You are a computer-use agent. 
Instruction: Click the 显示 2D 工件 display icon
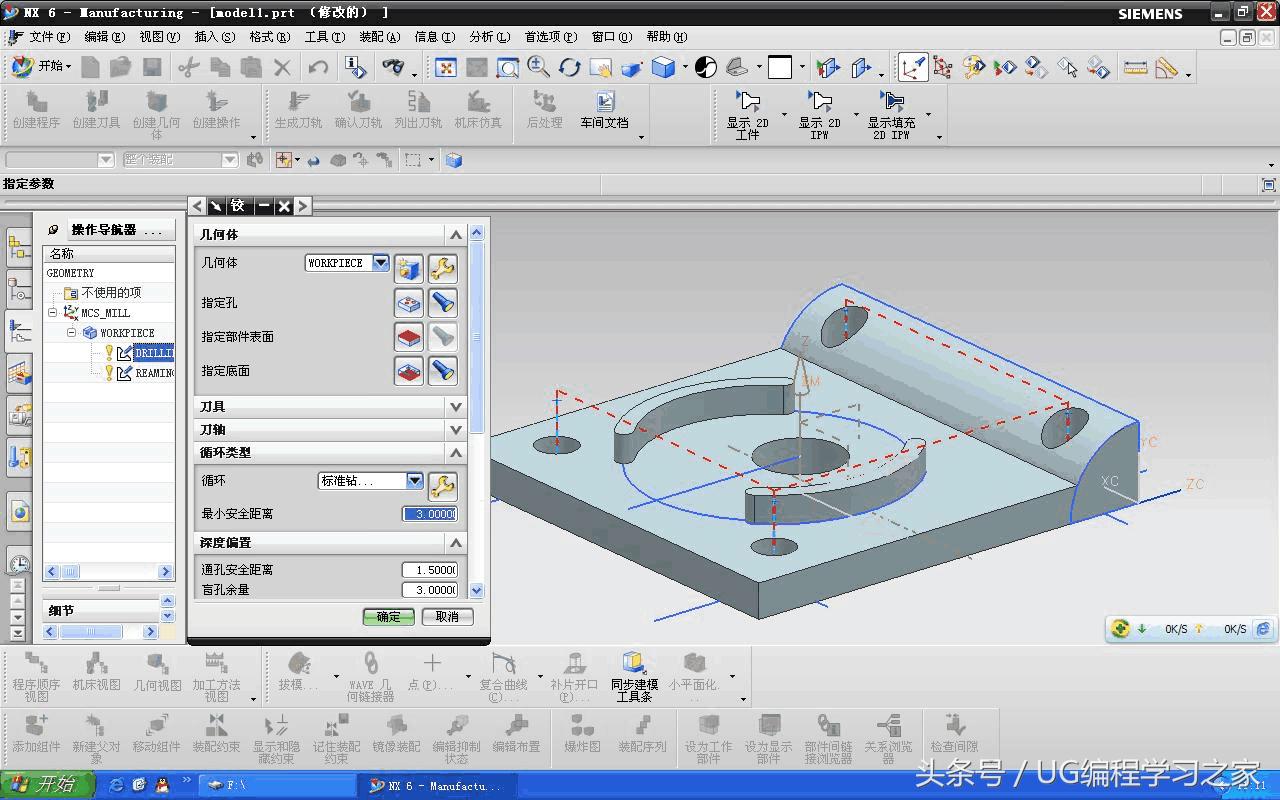(x=747, y=103)
